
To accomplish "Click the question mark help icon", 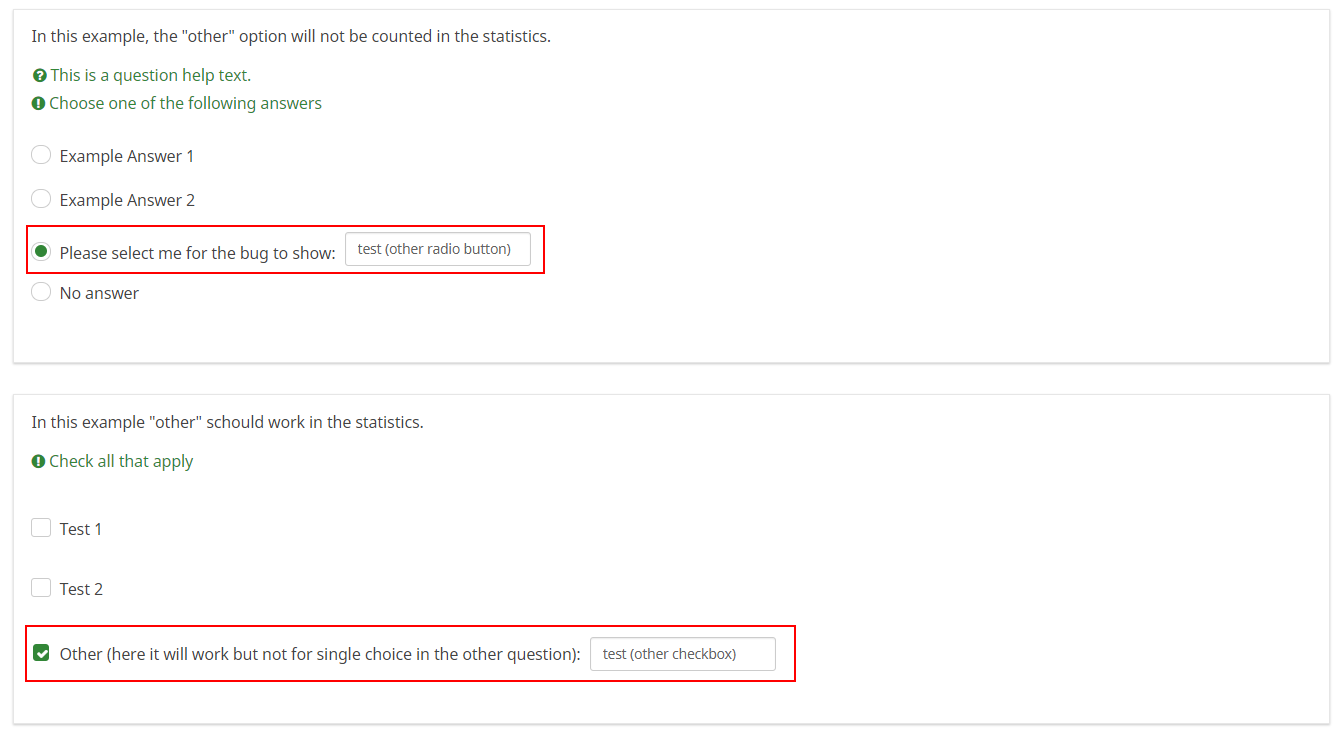I will point(39,76).
